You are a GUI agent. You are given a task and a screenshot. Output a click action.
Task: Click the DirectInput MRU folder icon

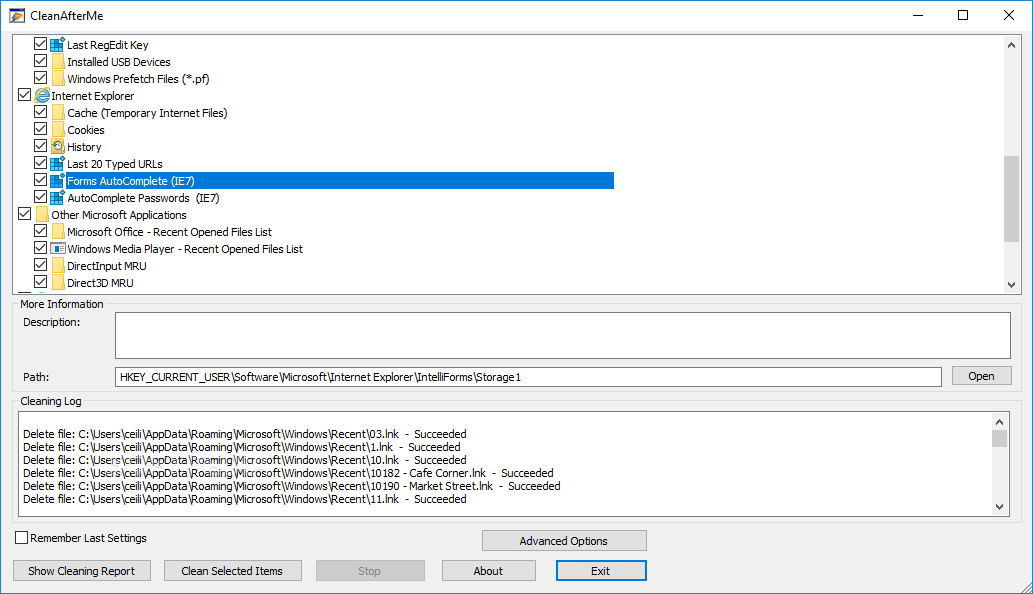(58, 266)
